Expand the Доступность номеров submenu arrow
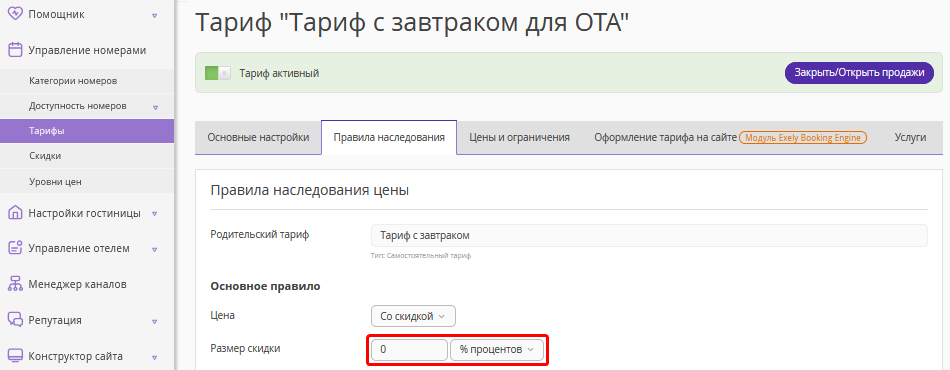Image resolution: width=950 pixels, height=370 pixels. tap(155, 107)
